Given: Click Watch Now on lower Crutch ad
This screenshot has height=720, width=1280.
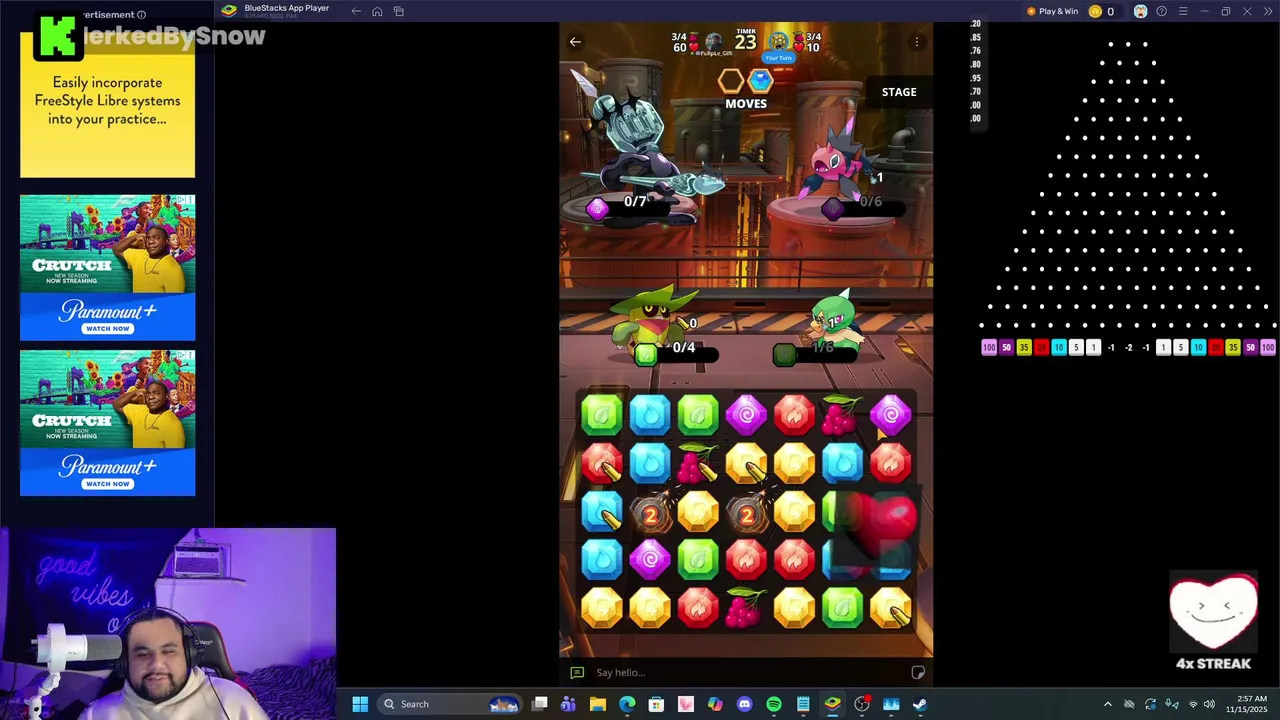Looking at the screenshot, I should point(108,483).
